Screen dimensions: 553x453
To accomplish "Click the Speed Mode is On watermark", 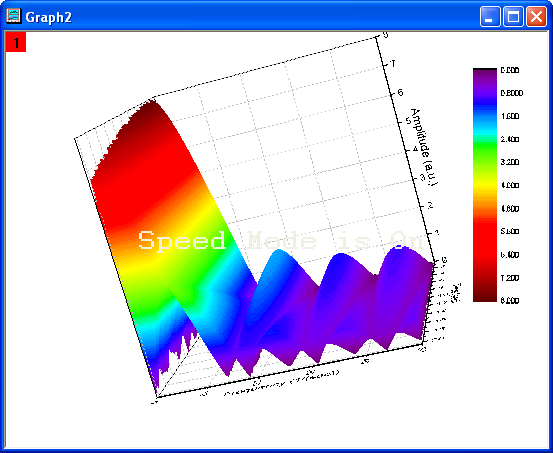I will click(281, 241).
